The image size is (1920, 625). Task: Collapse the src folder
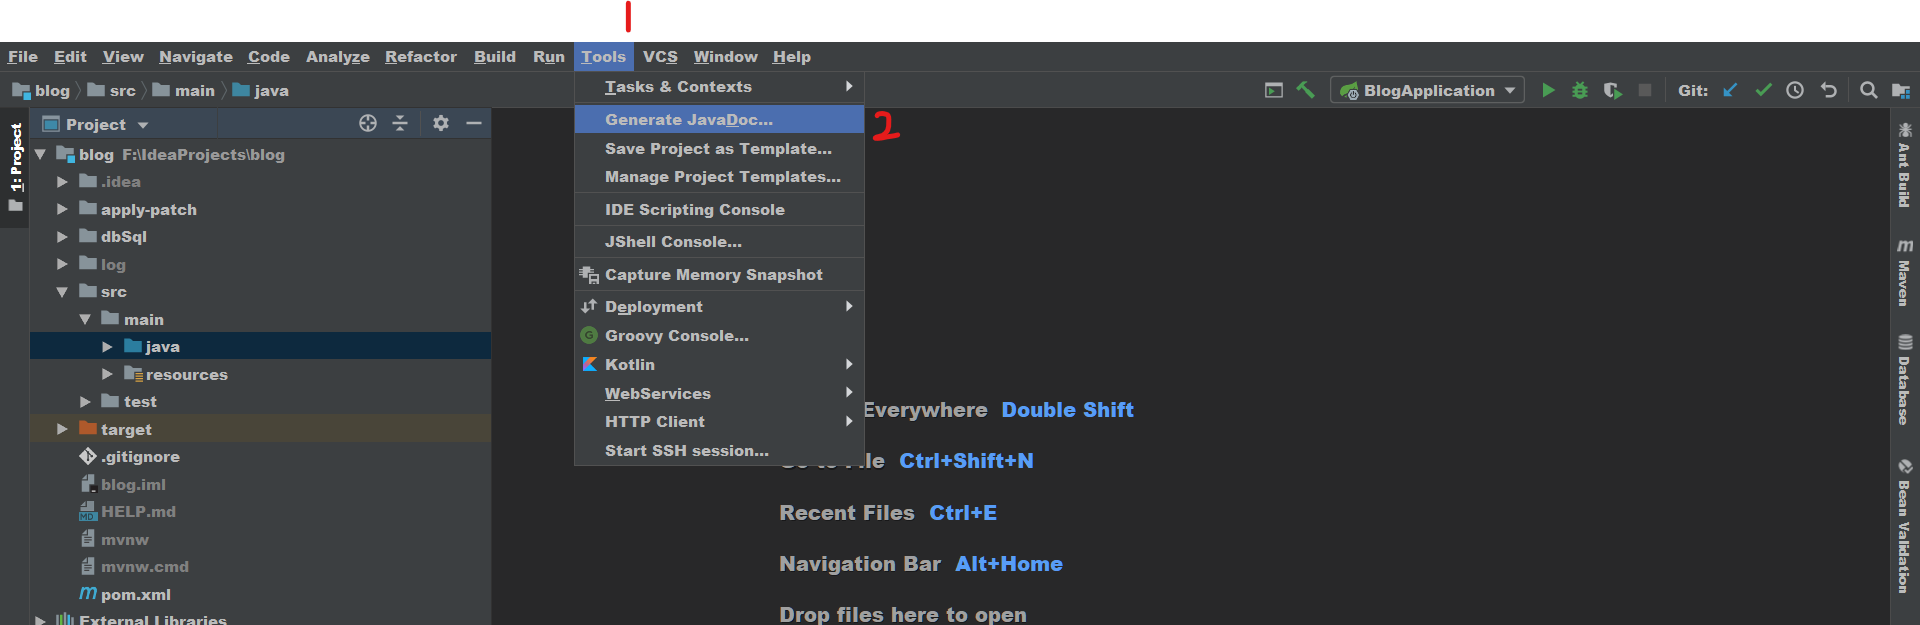click(x=62, y=292)
